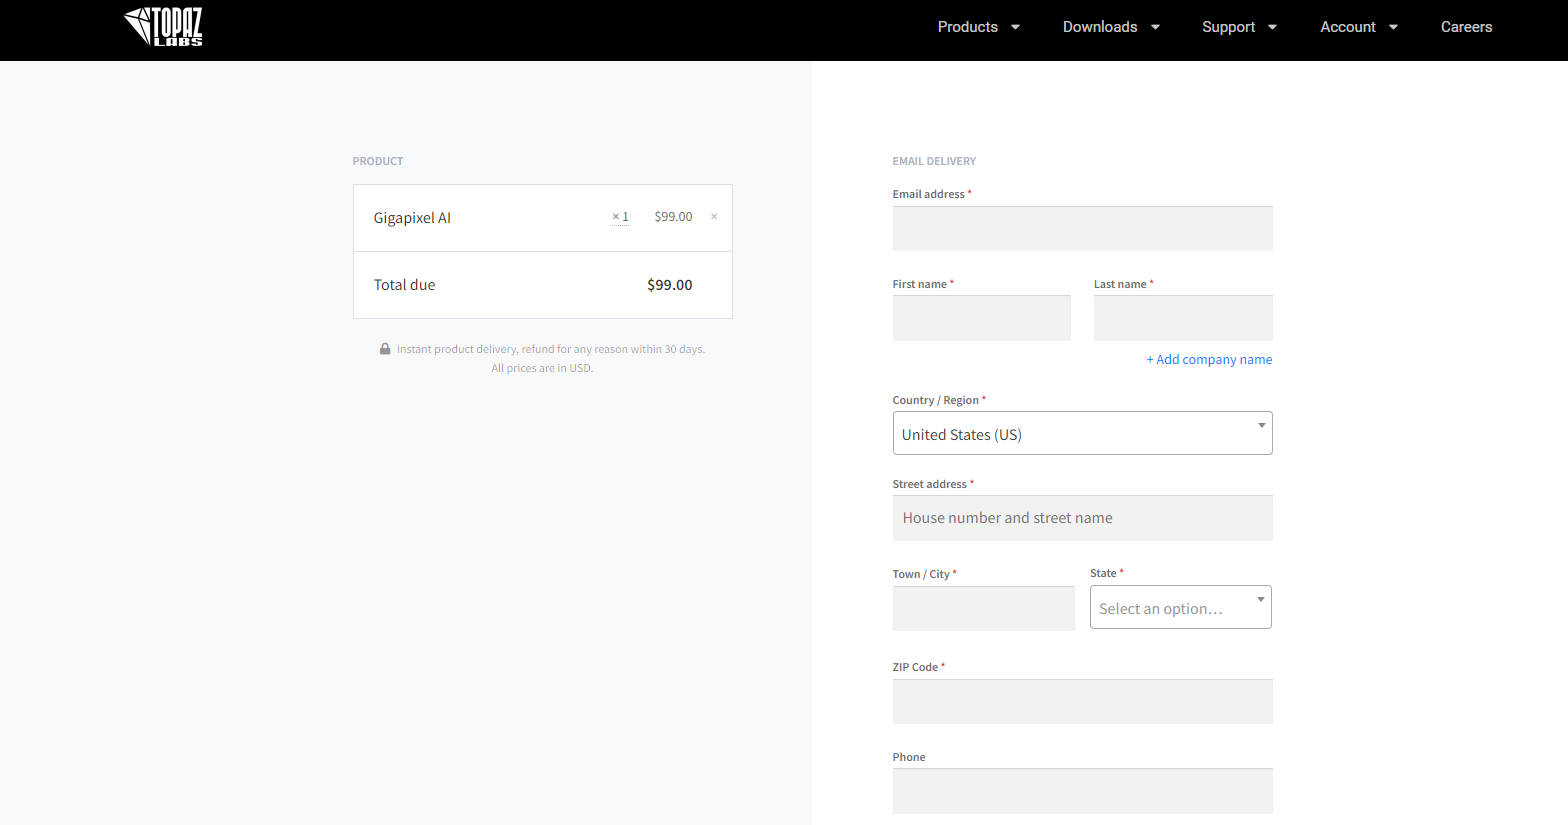The height and width of the screenshot is (825, 1568).
Task: Open the Country / Region dropdown
Action: (1082, 434)
